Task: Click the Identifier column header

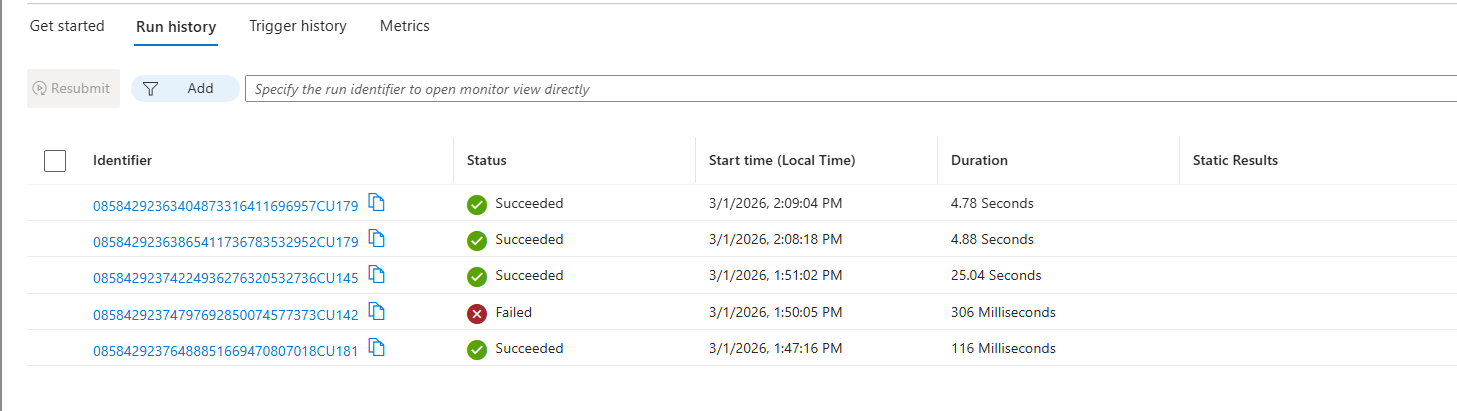Action: point(122,160)
